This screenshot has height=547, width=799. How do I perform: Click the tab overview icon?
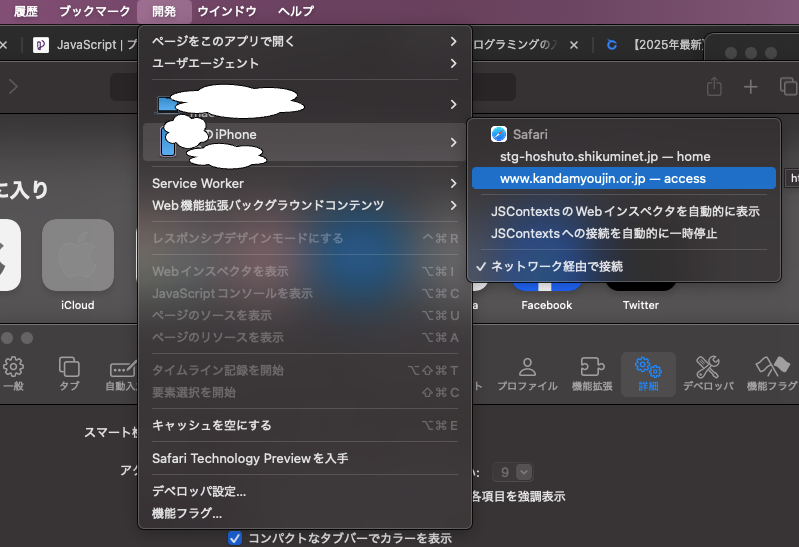point(788,86)
